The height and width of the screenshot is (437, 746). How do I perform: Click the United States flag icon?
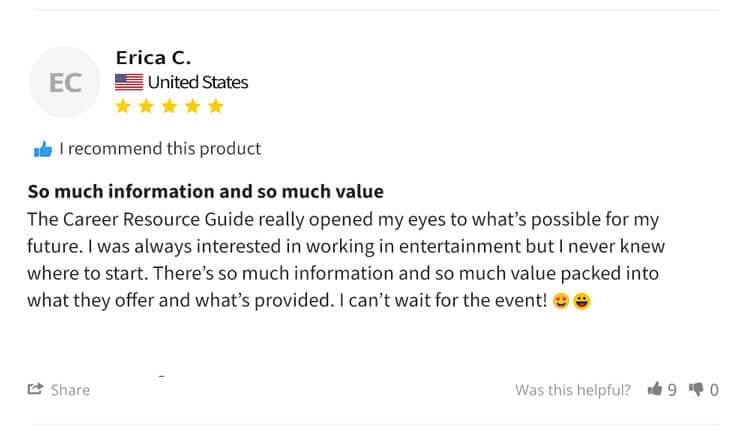128,82
